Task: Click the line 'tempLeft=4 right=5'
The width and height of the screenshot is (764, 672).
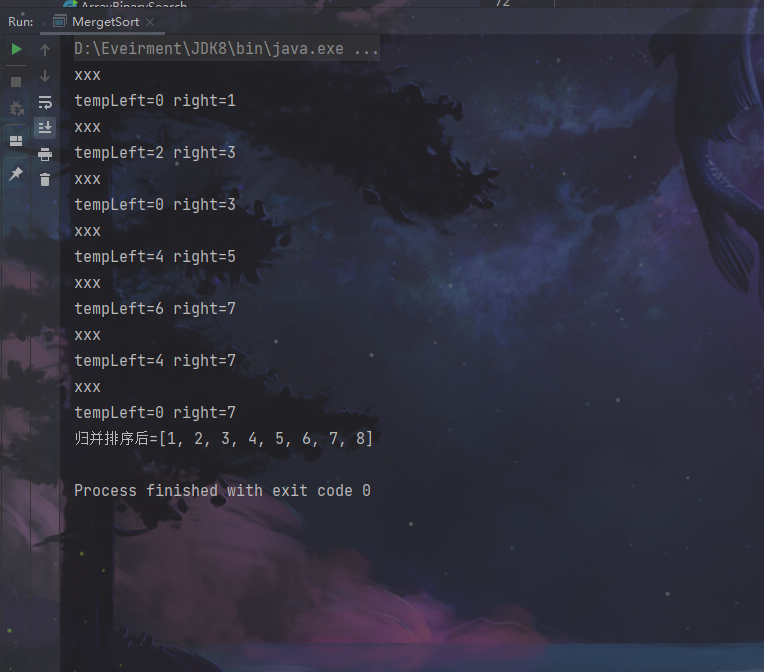Action: click(155, 256)
